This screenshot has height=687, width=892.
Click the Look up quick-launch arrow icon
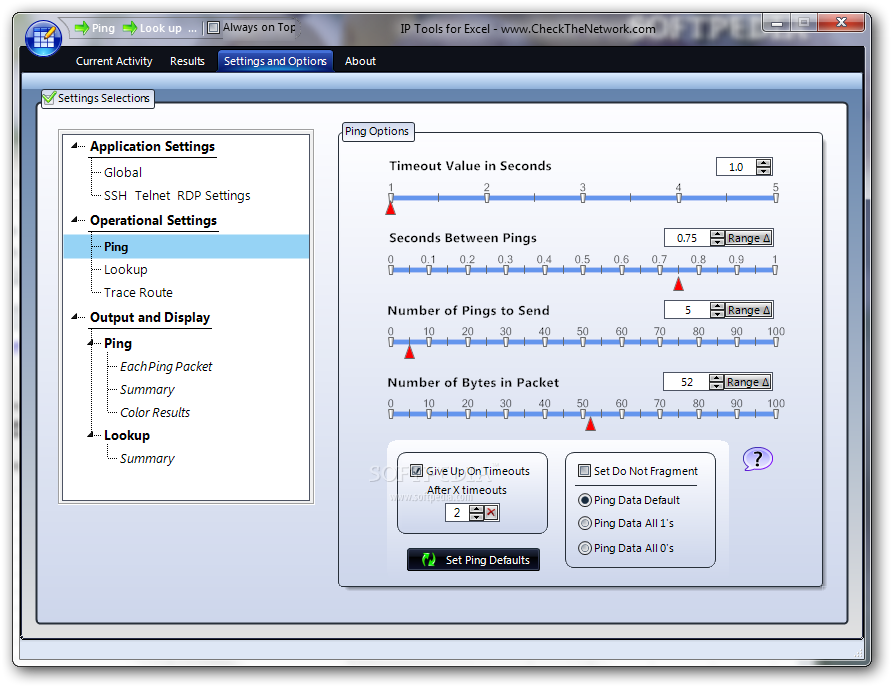click(x=130, y=28)
